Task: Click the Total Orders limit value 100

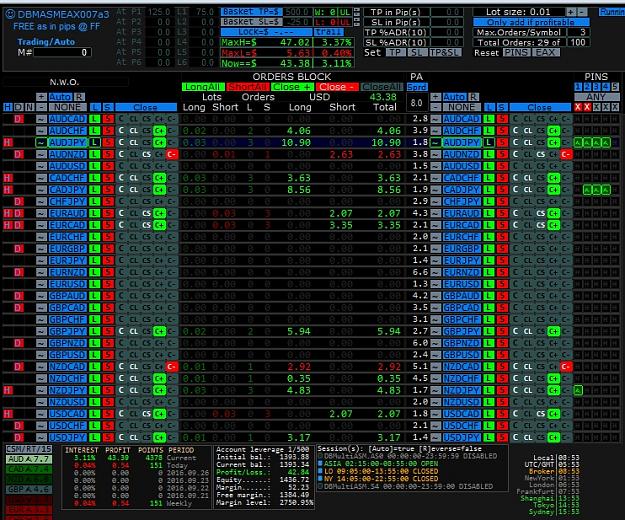Action: click(578, 42)
